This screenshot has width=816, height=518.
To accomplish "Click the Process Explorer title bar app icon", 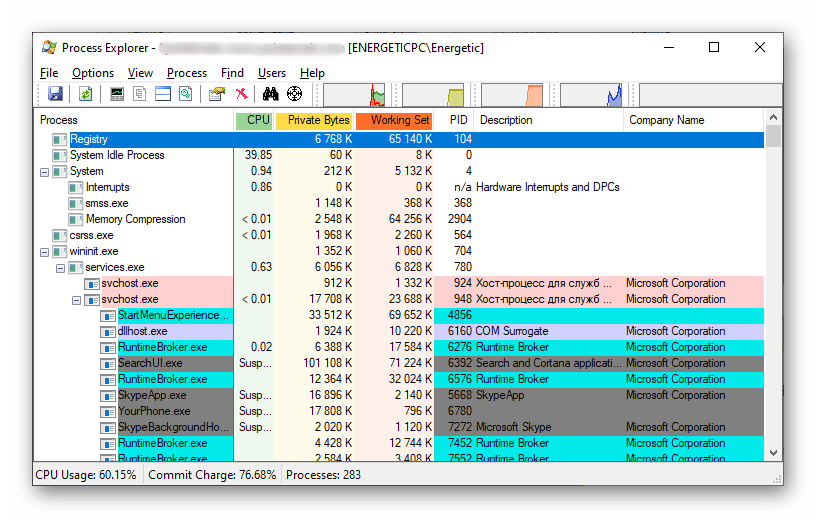I will tap(49, 47).
